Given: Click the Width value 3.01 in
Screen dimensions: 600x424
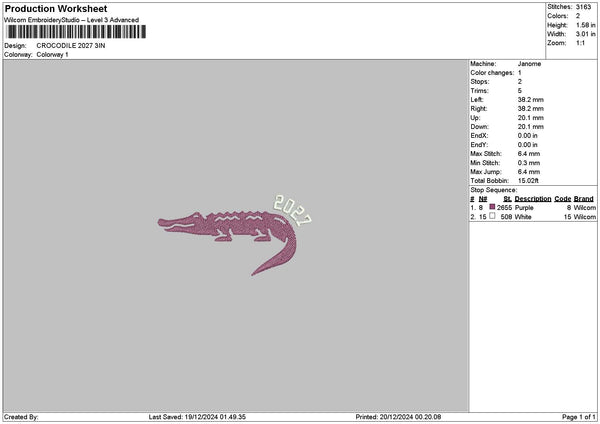Looking at the screenshot, I should pyautogui.click(x=585, y=34).
